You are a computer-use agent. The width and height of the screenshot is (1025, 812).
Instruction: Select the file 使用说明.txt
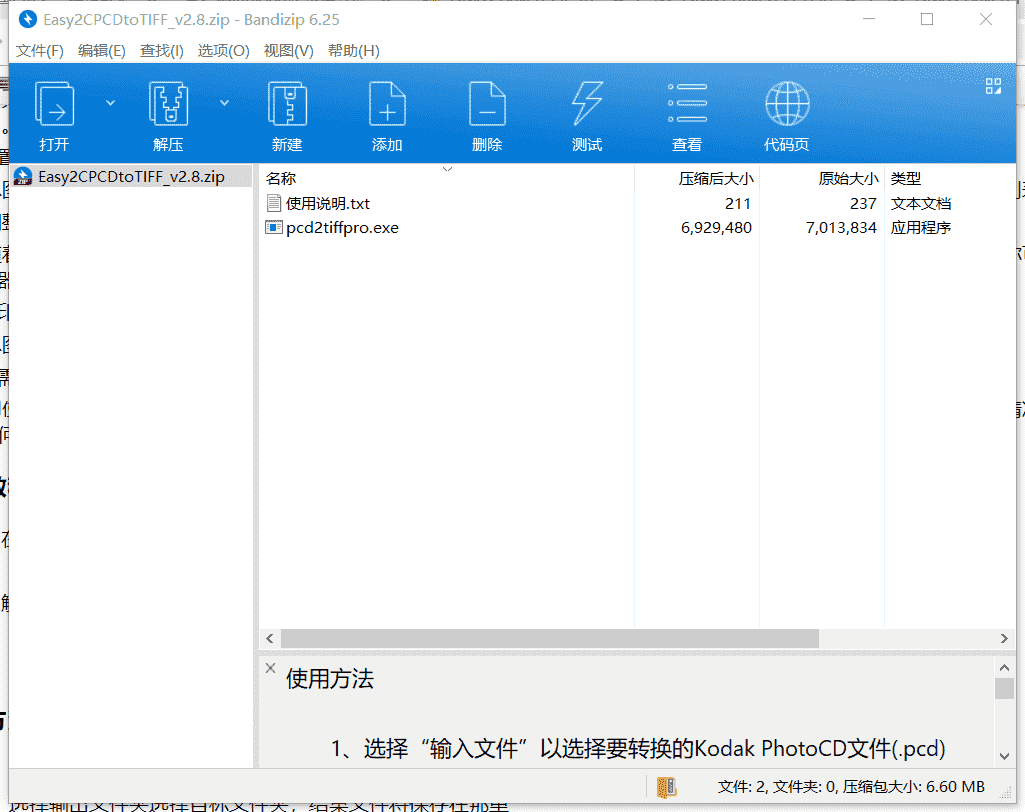coord(328,204)
